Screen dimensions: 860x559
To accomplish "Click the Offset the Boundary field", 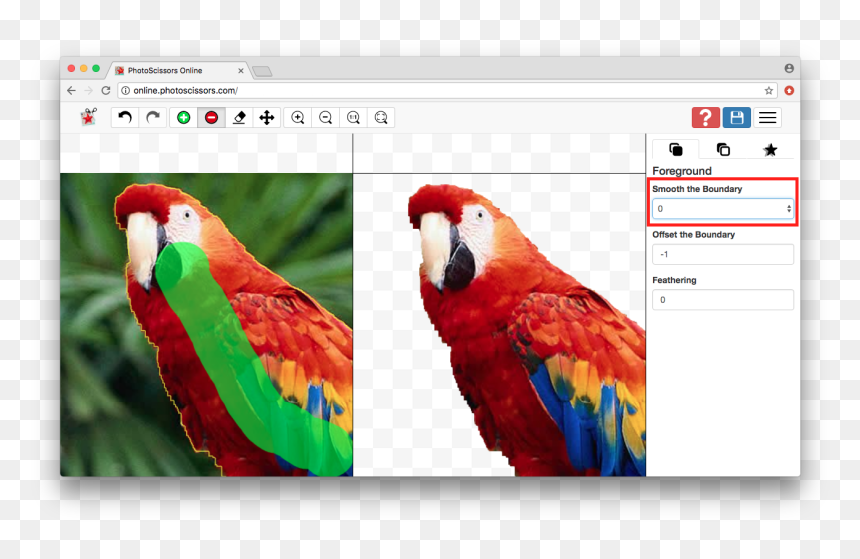I will coord(723,254).
